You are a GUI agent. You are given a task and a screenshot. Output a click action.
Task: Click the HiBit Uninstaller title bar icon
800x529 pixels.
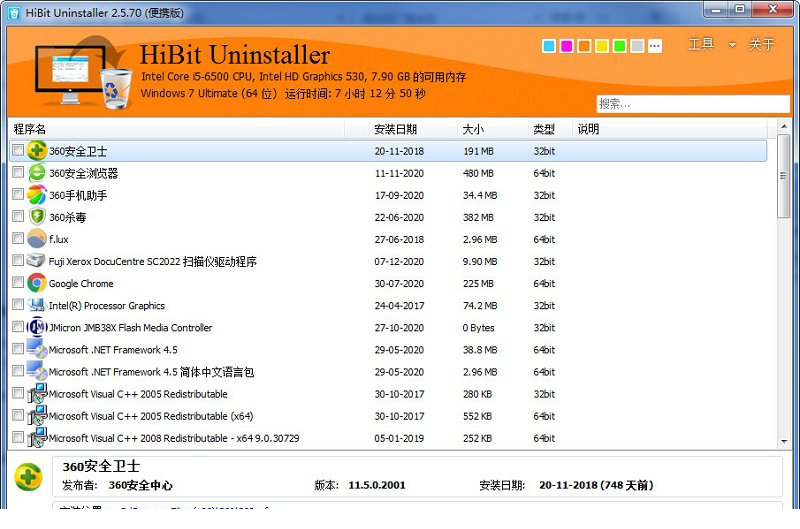(x=15, y=12)
